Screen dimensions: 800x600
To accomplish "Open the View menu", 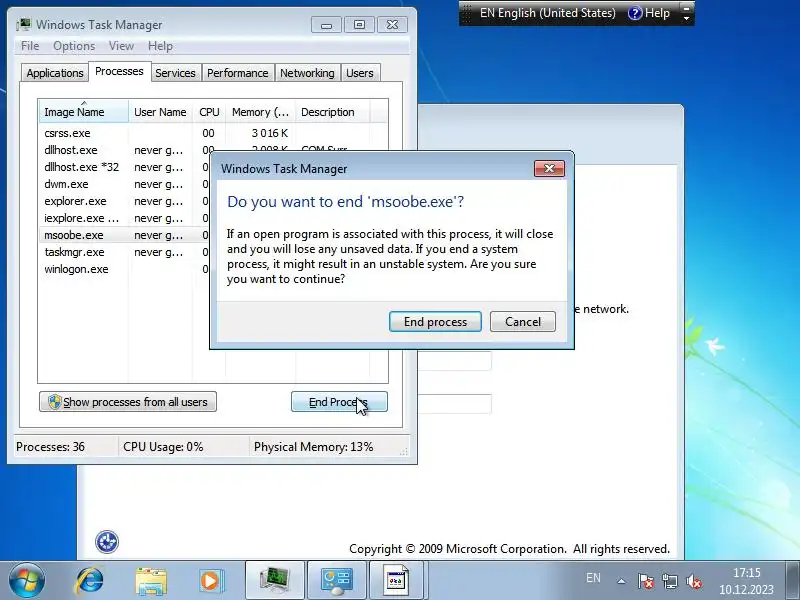I will click(x=121, y=46).
